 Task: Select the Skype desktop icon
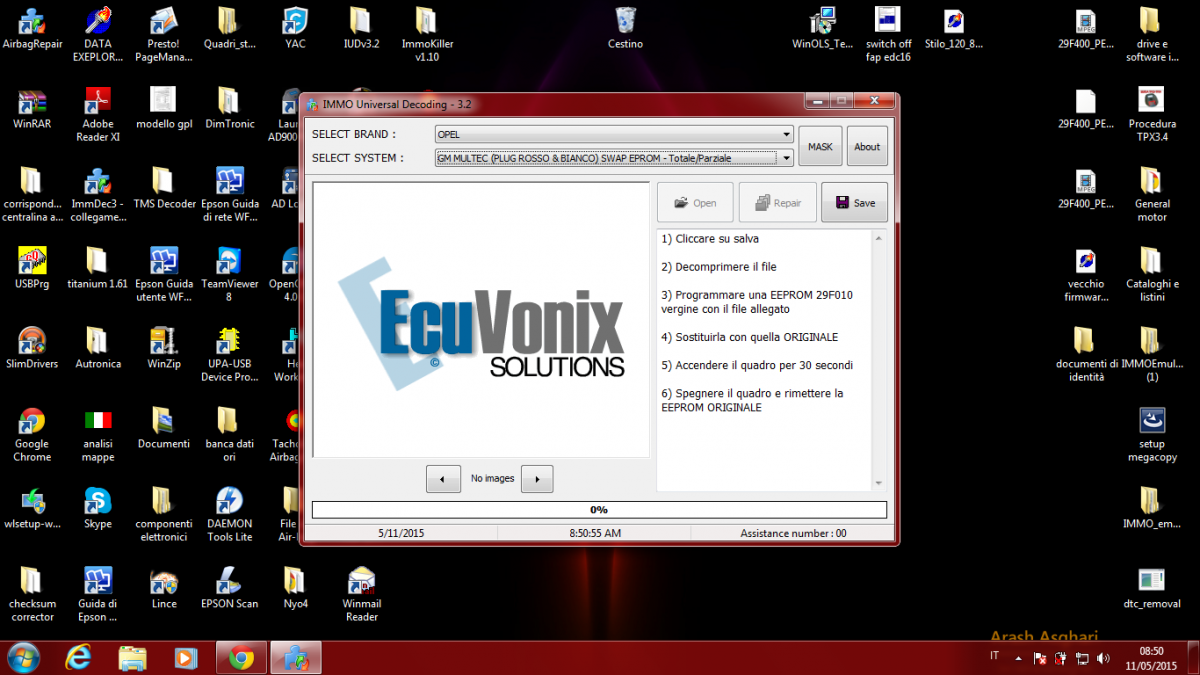click(98, 509)
